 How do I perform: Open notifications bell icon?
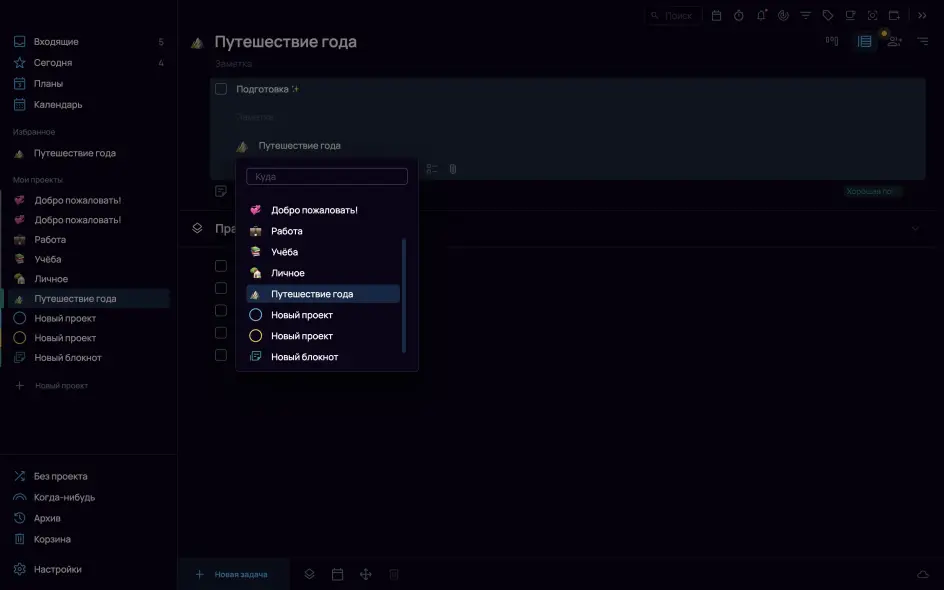761,15
